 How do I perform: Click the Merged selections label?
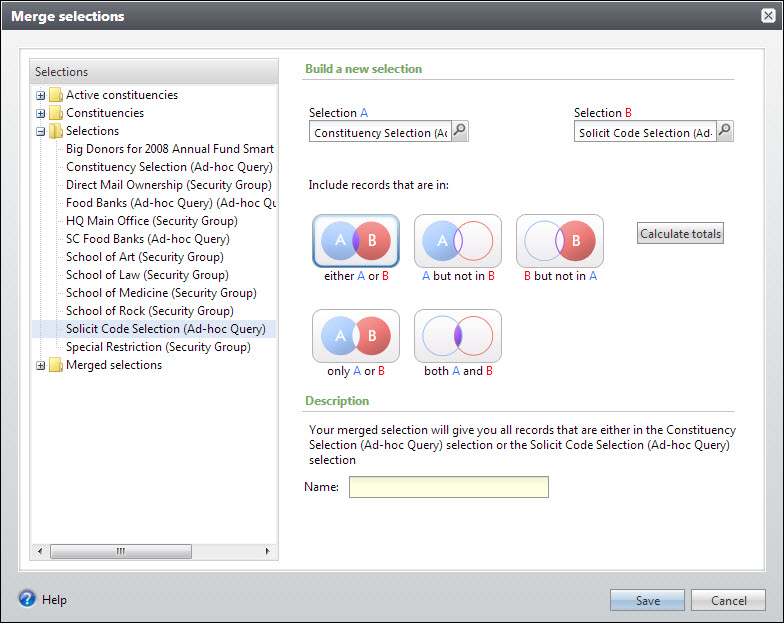click(114, 365)
